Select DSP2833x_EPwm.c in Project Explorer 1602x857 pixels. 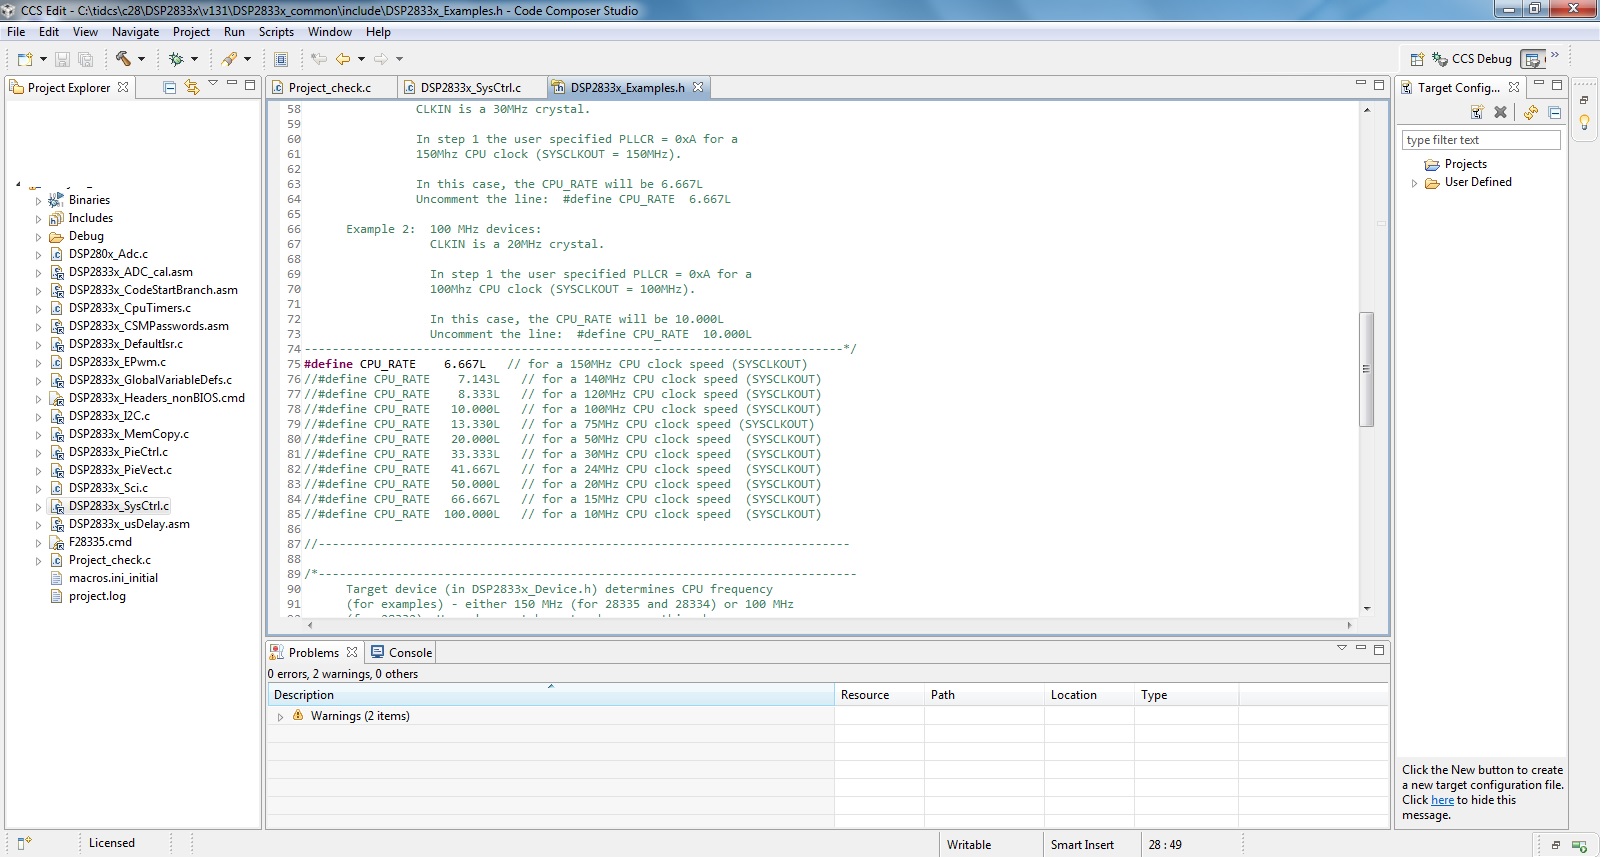pos(117,362)
